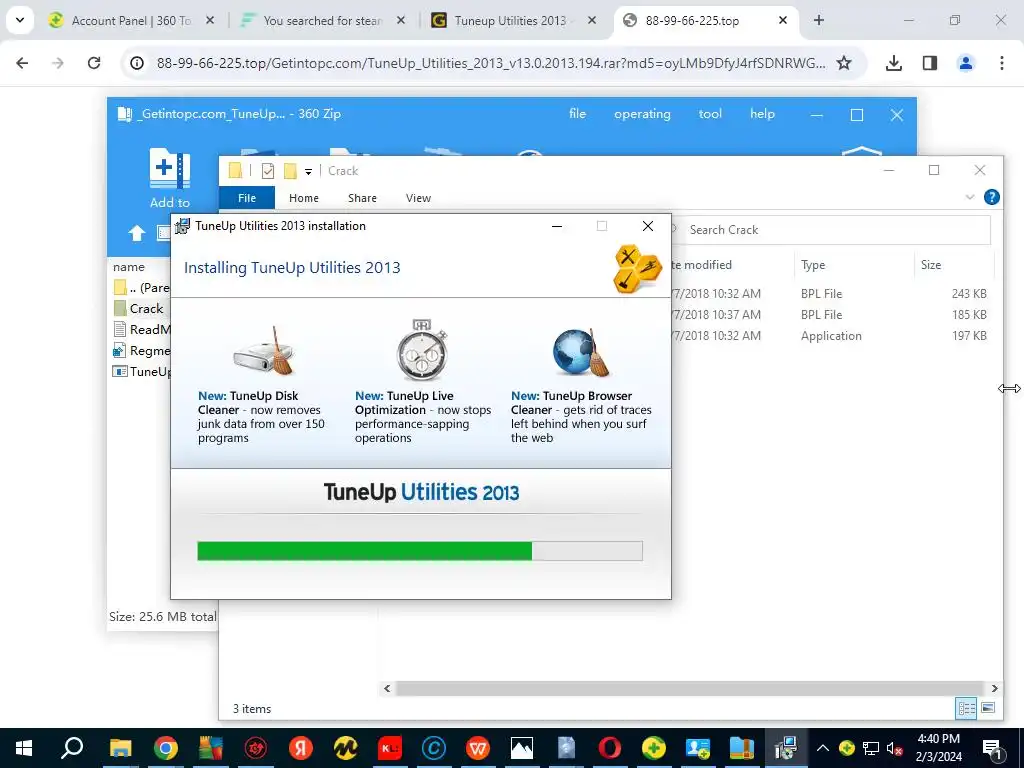The width and height of the screenshot is (1024, 768).
Task: Open the Chrome side panel icon
Action: [930, 63]
